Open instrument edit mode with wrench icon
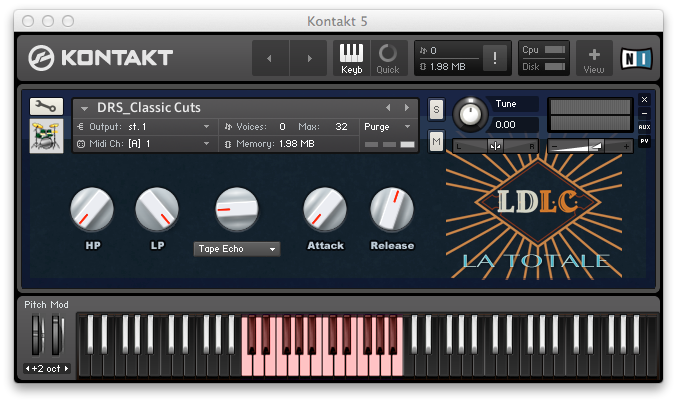Image resolution: width=677 pixels, height=403 pixels. pyautogui.click(x=46, y=106)
